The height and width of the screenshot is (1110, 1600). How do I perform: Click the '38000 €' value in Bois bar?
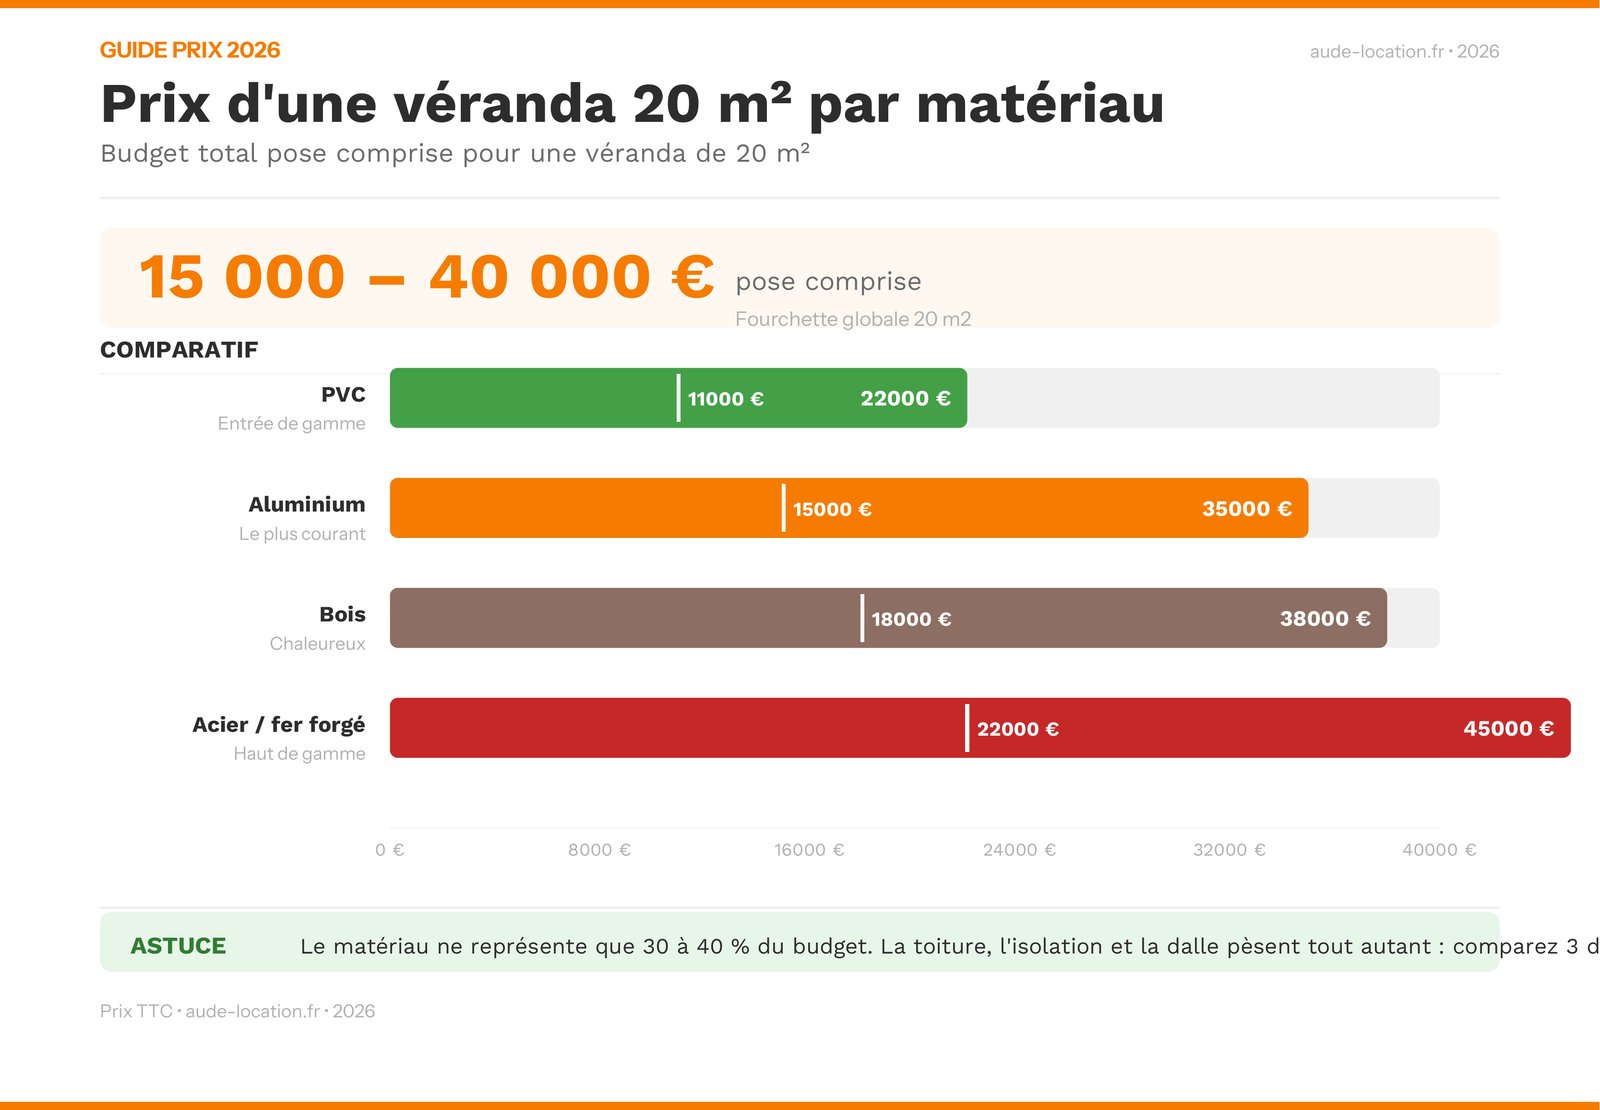[x=1325, y=618]
